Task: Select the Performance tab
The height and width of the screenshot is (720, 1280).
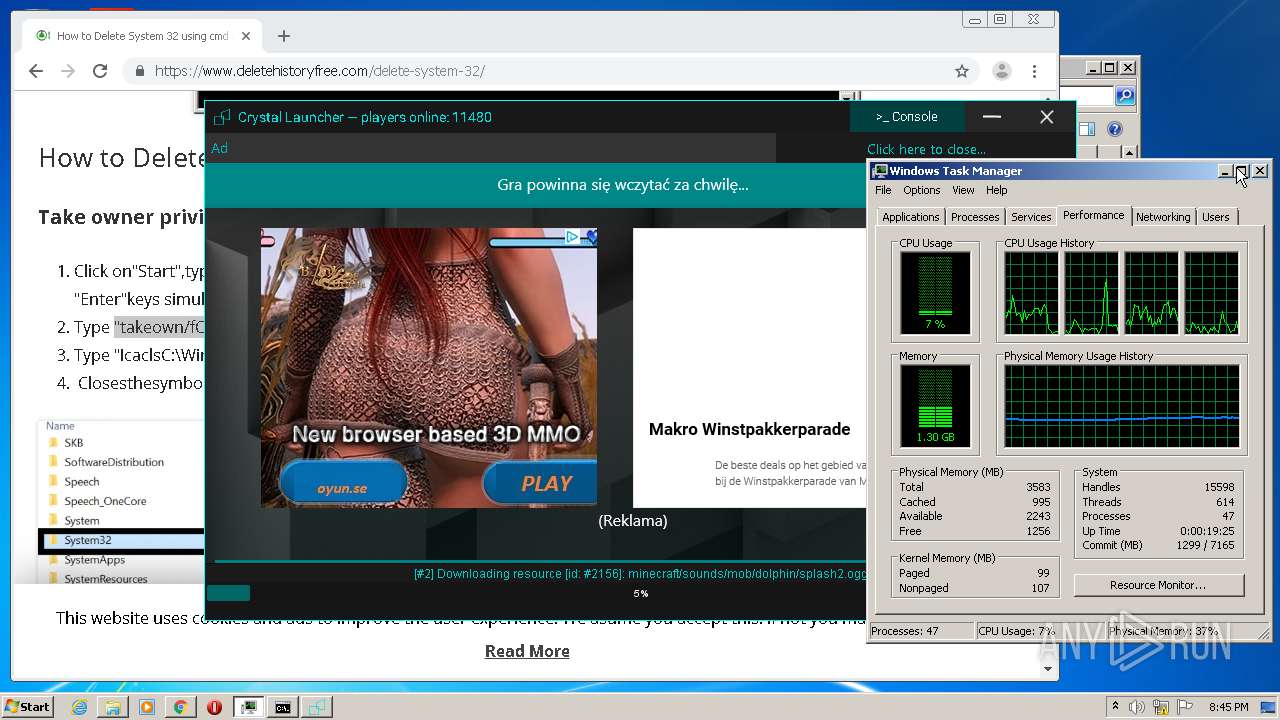Action: coord(1093,215)
